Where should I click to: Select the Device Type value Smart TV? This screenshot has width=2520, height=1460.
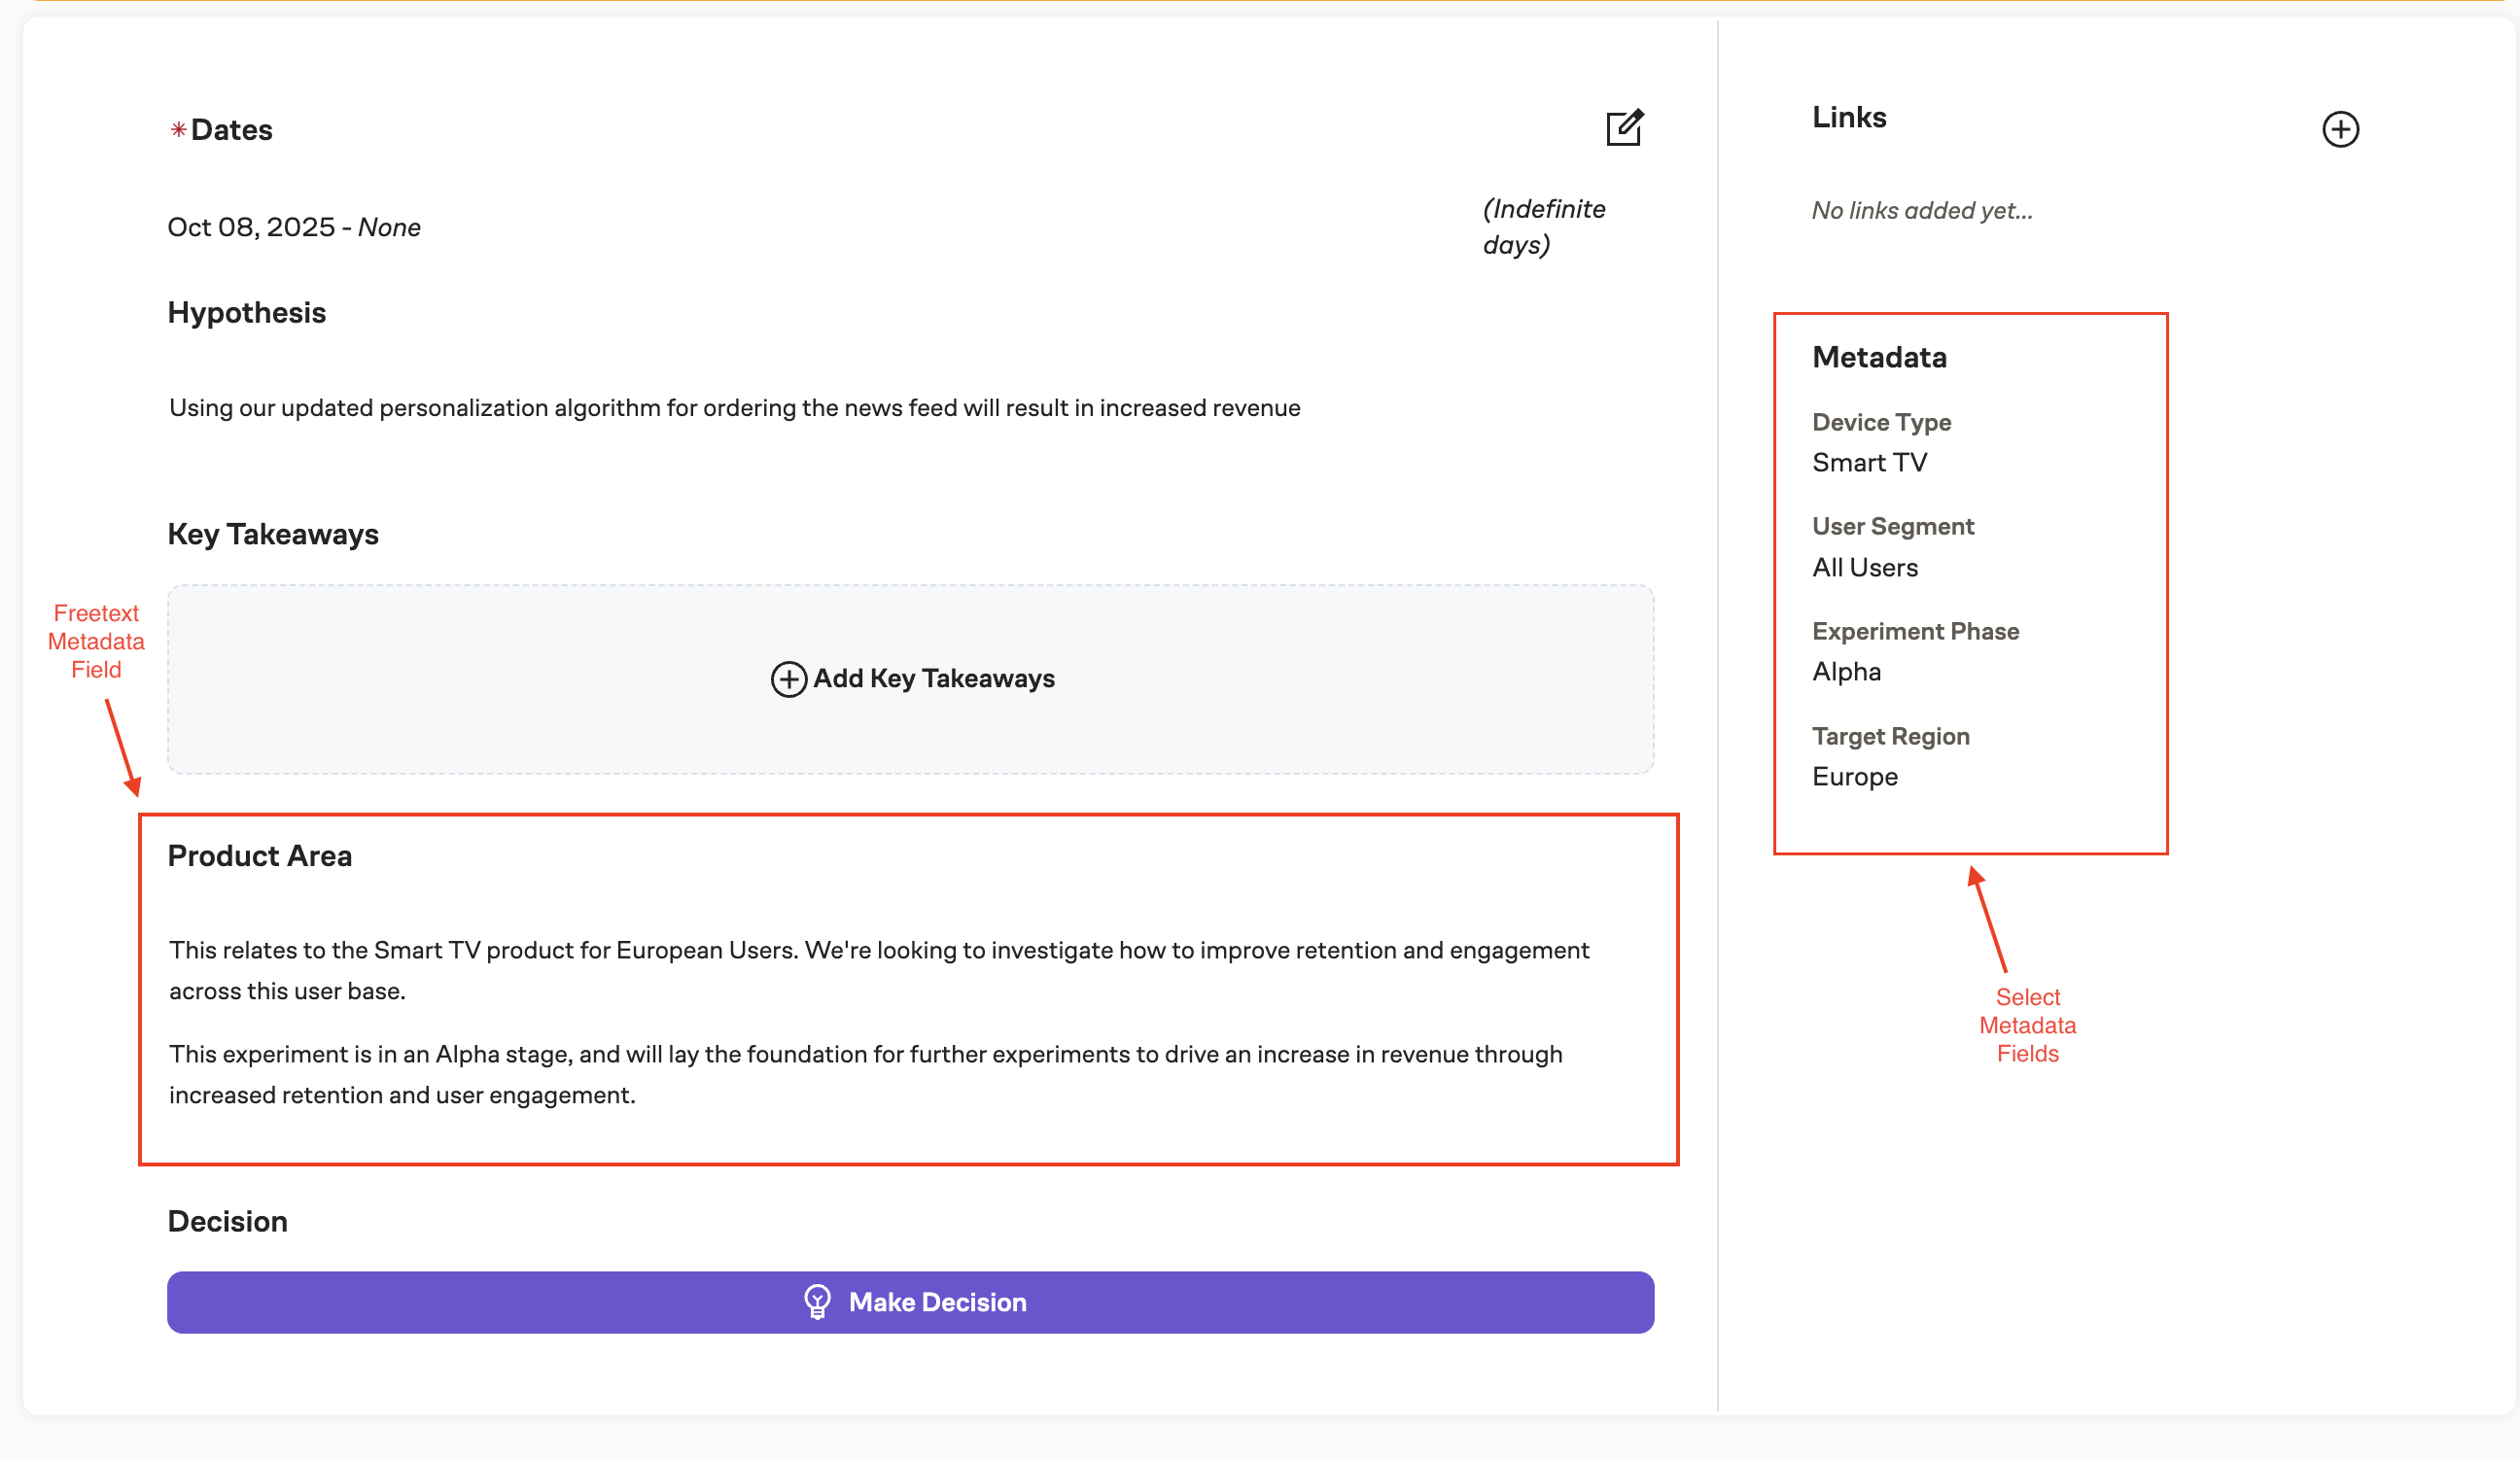(1868, 462)
